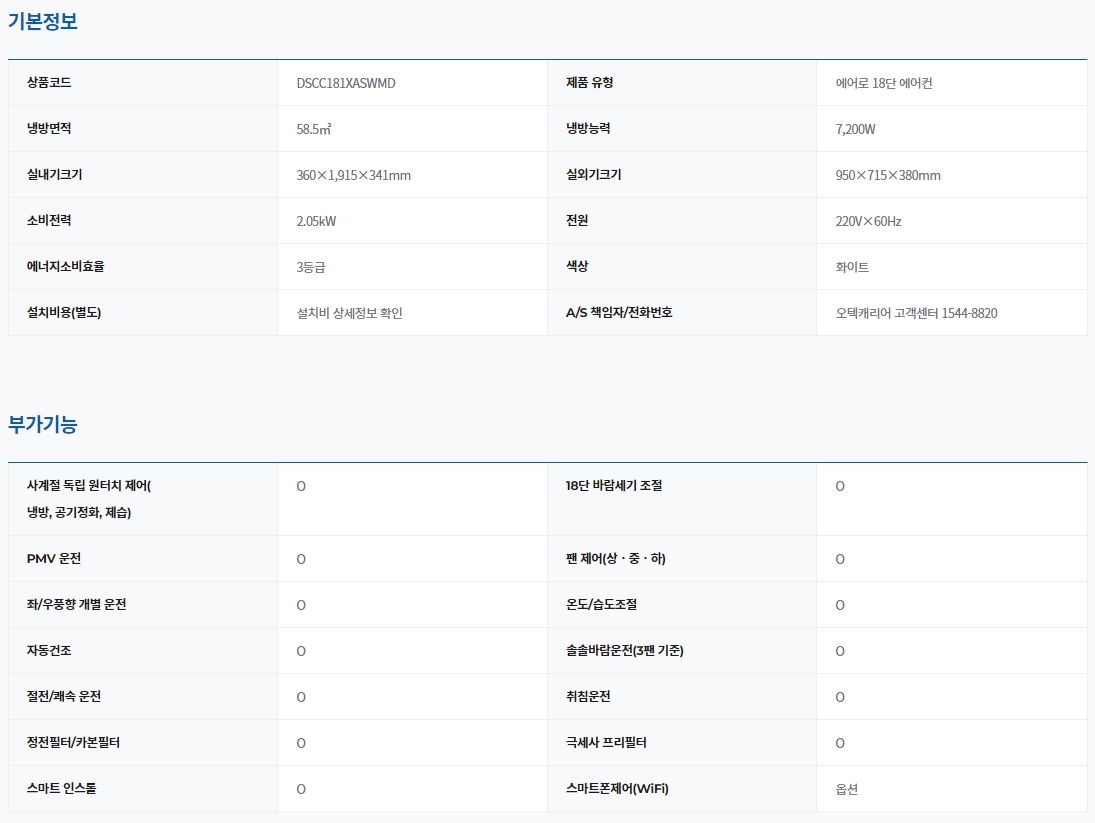Click the 정전필터/카본필터 feature label

(x=74, y=742)
